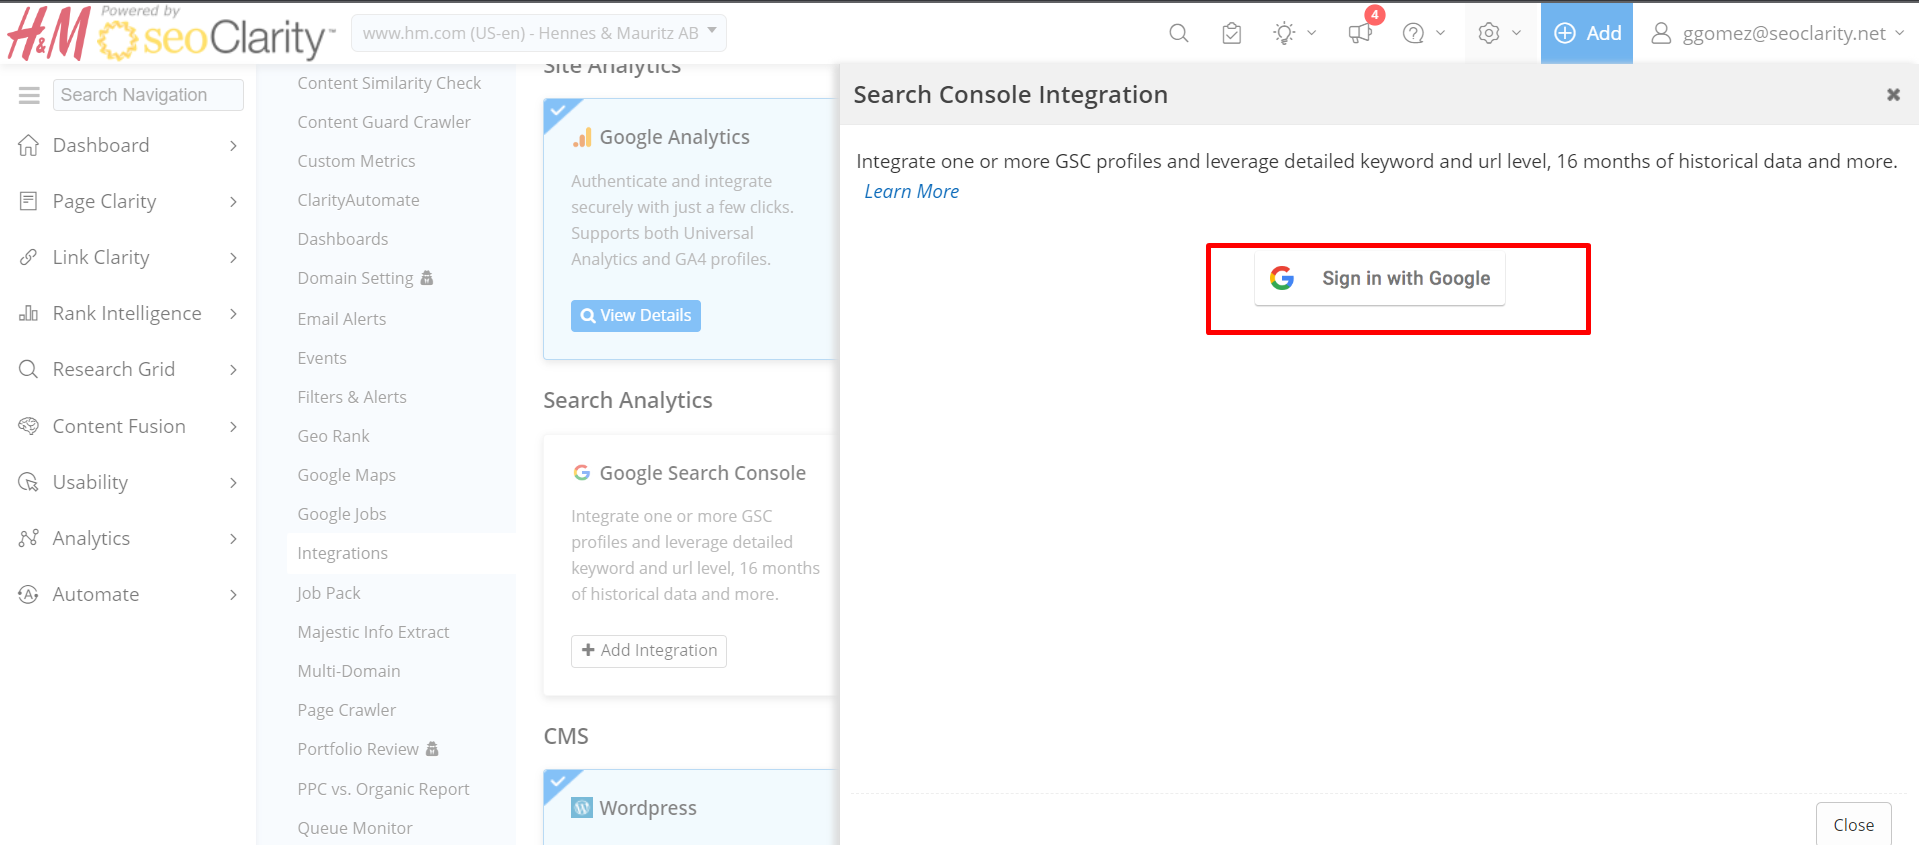1919x845 pixels.
Task: Click the Sign in with Google button
Action: (x=1379, y=279)
